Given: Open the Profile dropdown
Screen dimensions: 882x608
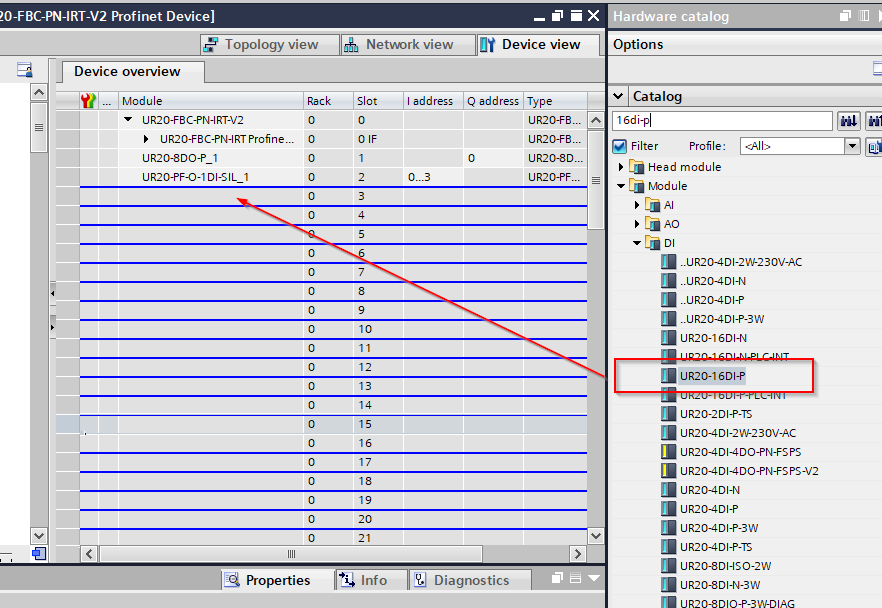Looking at the screenshot, I should click(852, 146).
